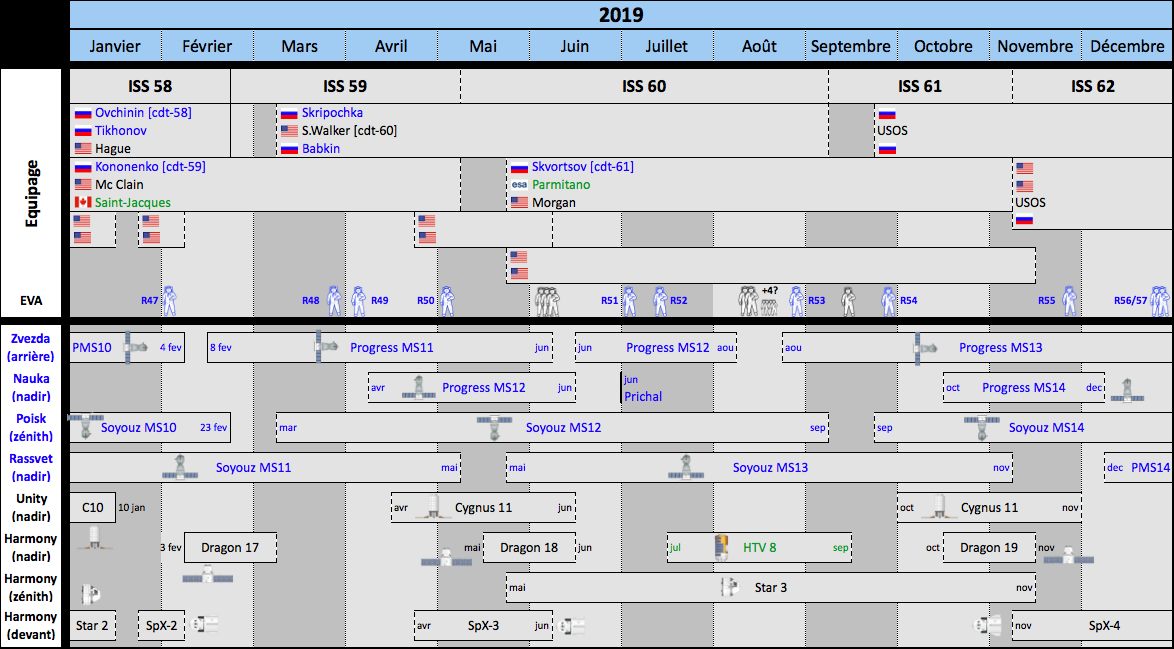Click the Harmony (devant) row label
The image size is (1174, 649).
tap(31, 625)
